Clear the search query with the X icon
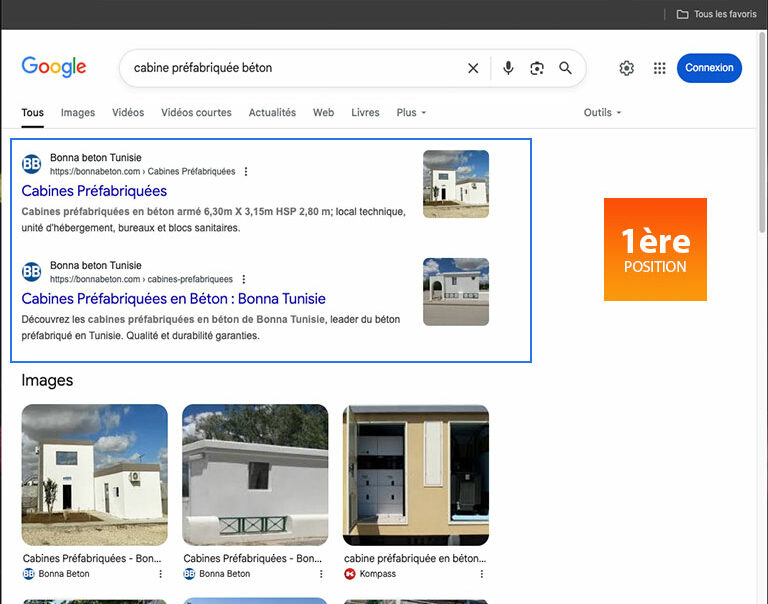This screenshot has height=604, width=768. [473, 68]
